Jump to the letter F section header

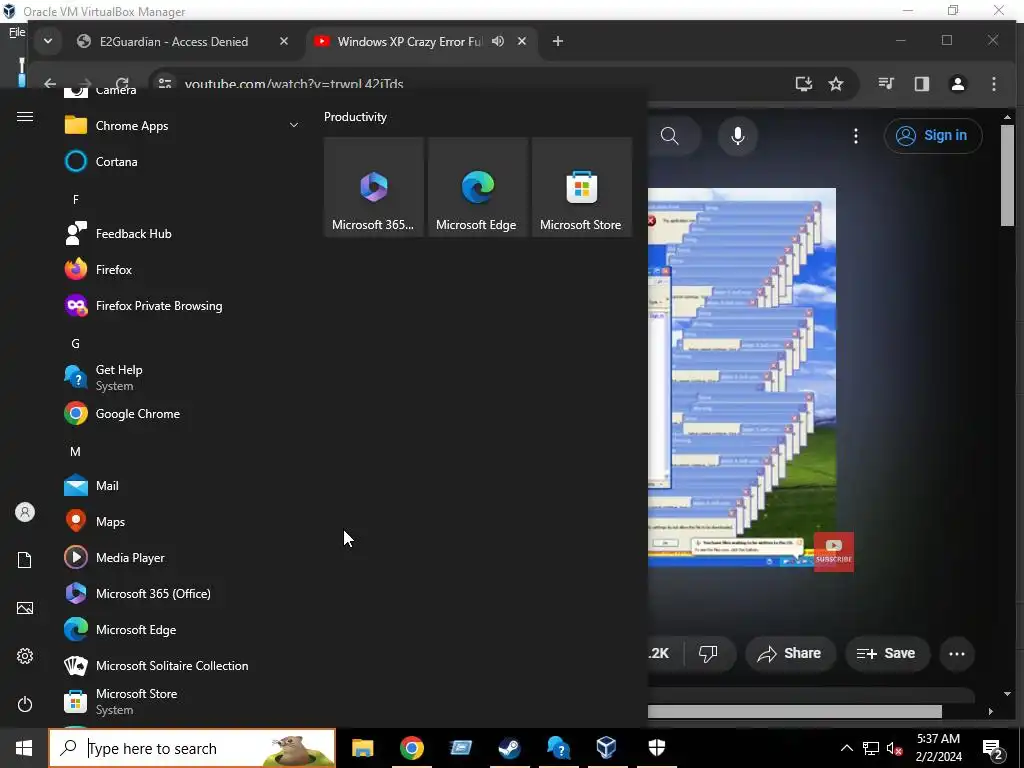pyautogui.click(x=76, y=199)
